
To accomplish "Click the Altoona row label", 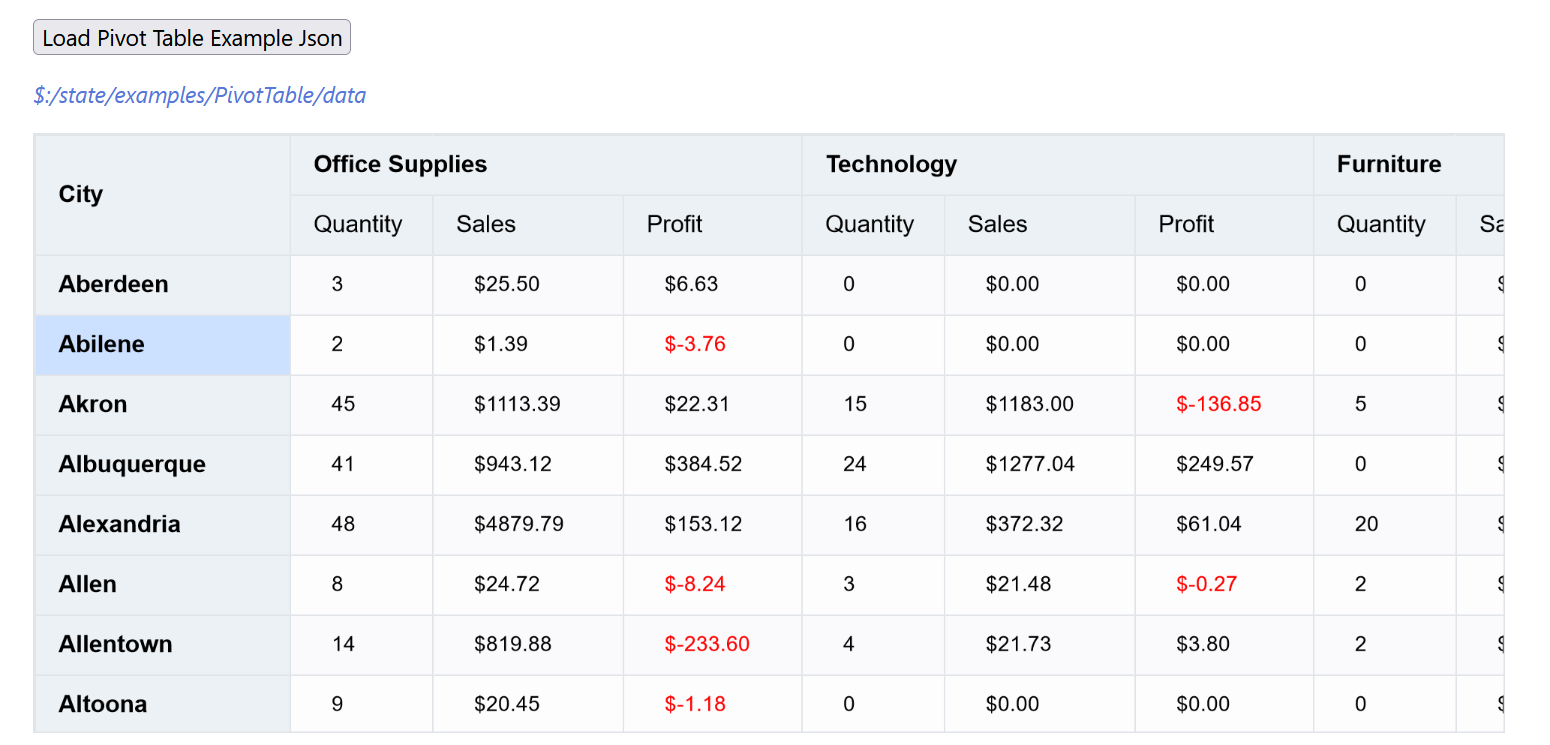I will [103, 704].
